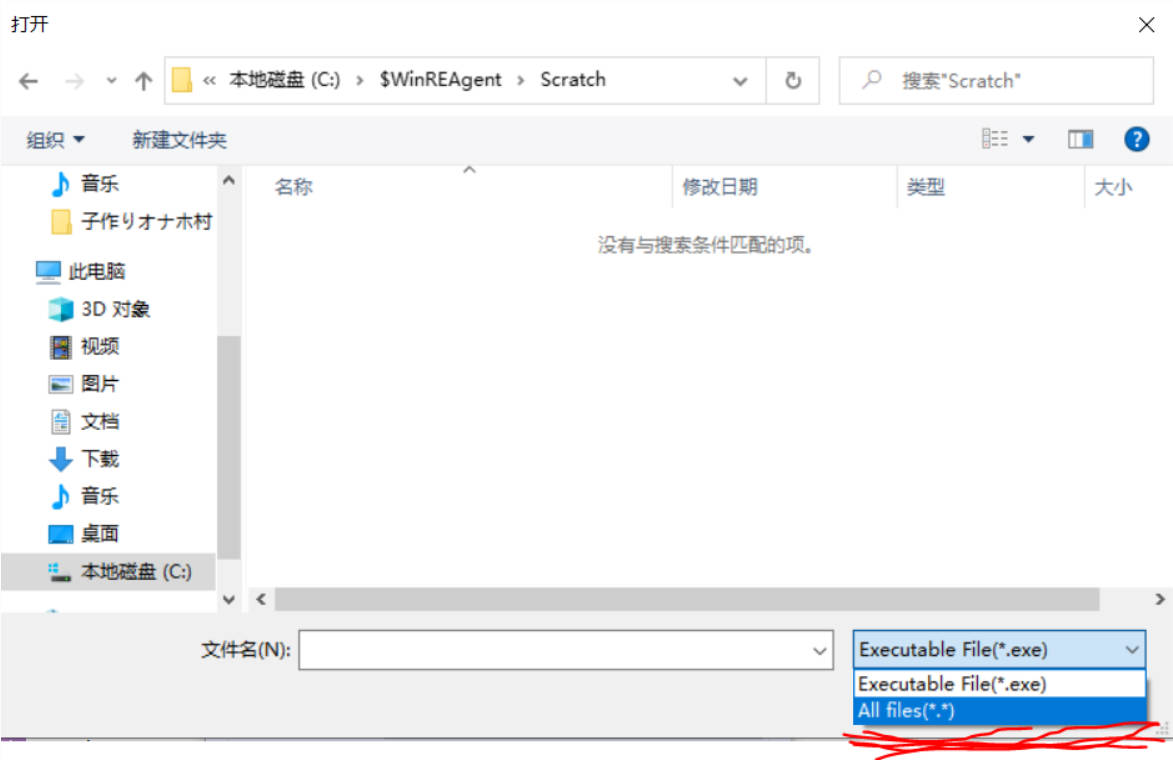Image resolution: width=1173 pixels, height=760 pixels.
Task: Select 下载 in the sidebar
Action: pyautogui.click(x=99, y=459)
